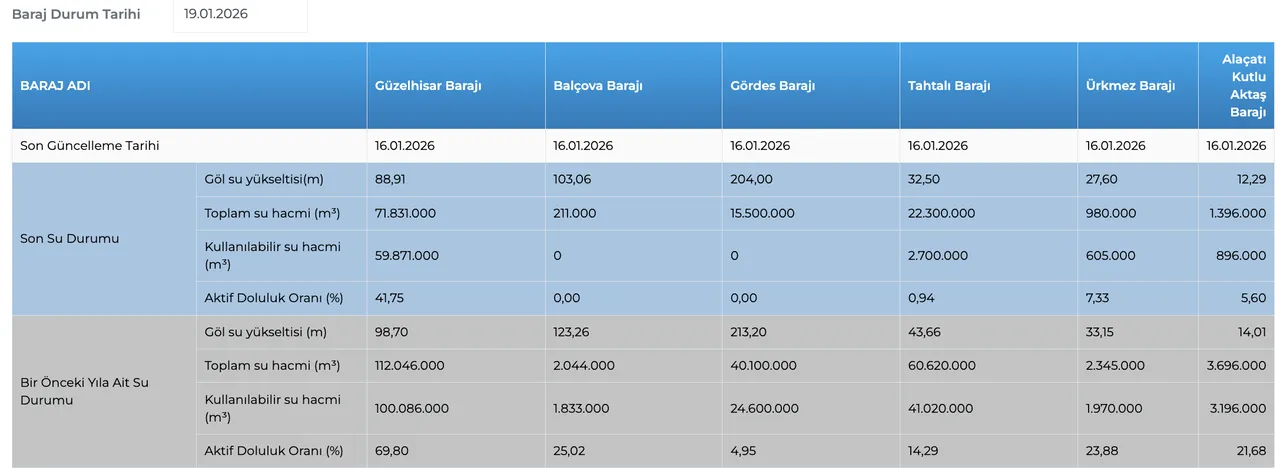Select Gördes's 204,00 water level cell

click(x=751, y=180)
